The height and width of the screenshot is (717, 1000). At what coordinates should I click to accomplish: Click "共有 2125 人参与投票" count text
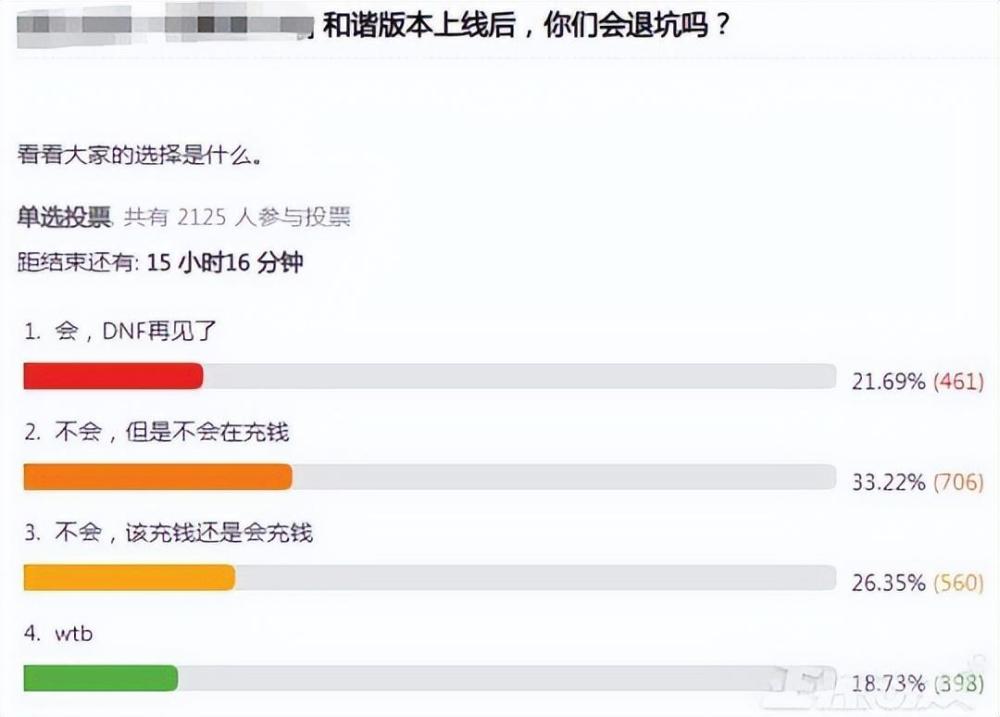point(237,218)
